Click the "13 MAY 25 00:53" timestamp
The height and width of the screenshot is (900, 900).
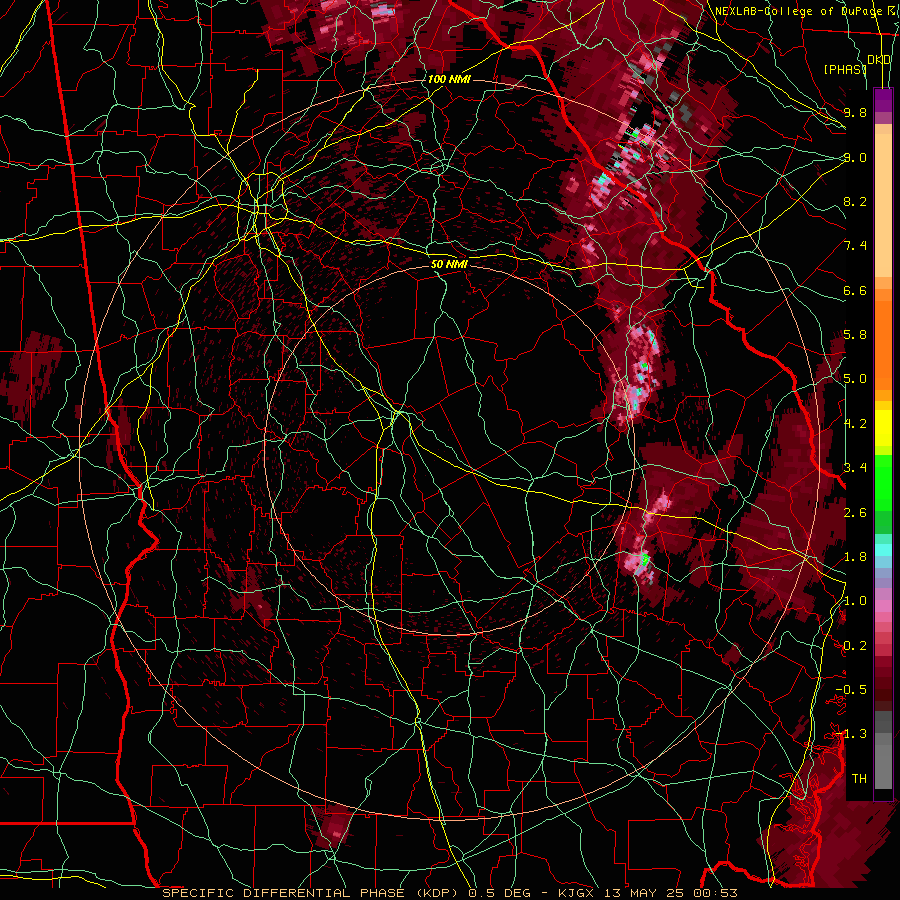coord(669,893)
